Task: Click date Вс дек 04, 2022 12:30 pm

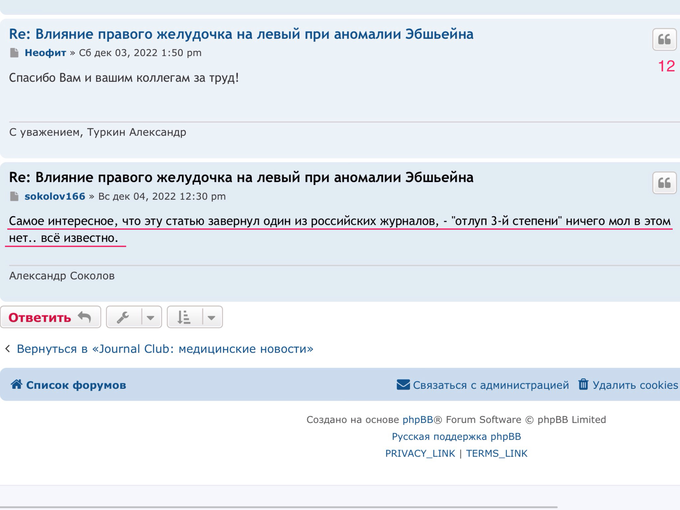Action: pos(162,196)
